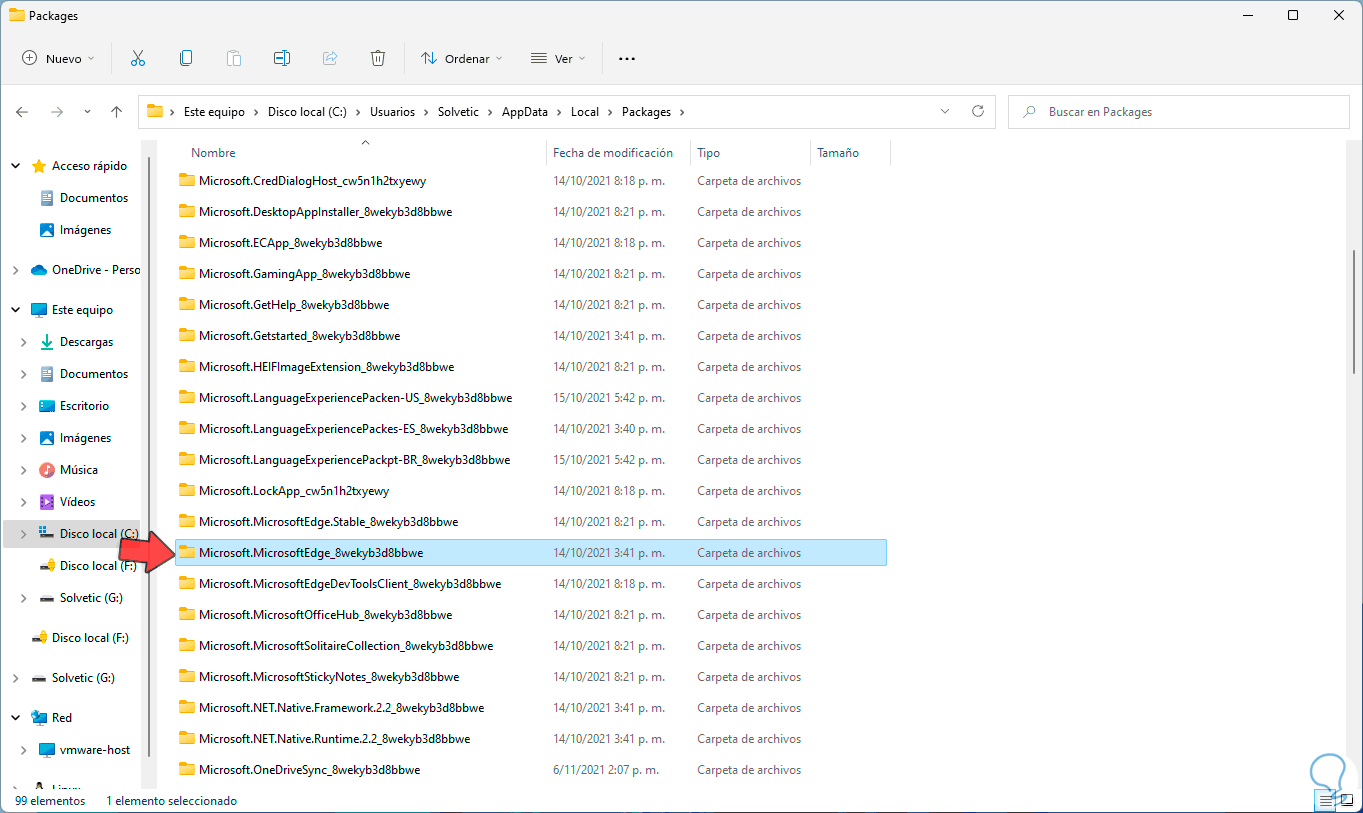The width and height of the screenshot is (1363, 813).
Task: Click the Copy icon in toolbar
Action: coord(186,58)
